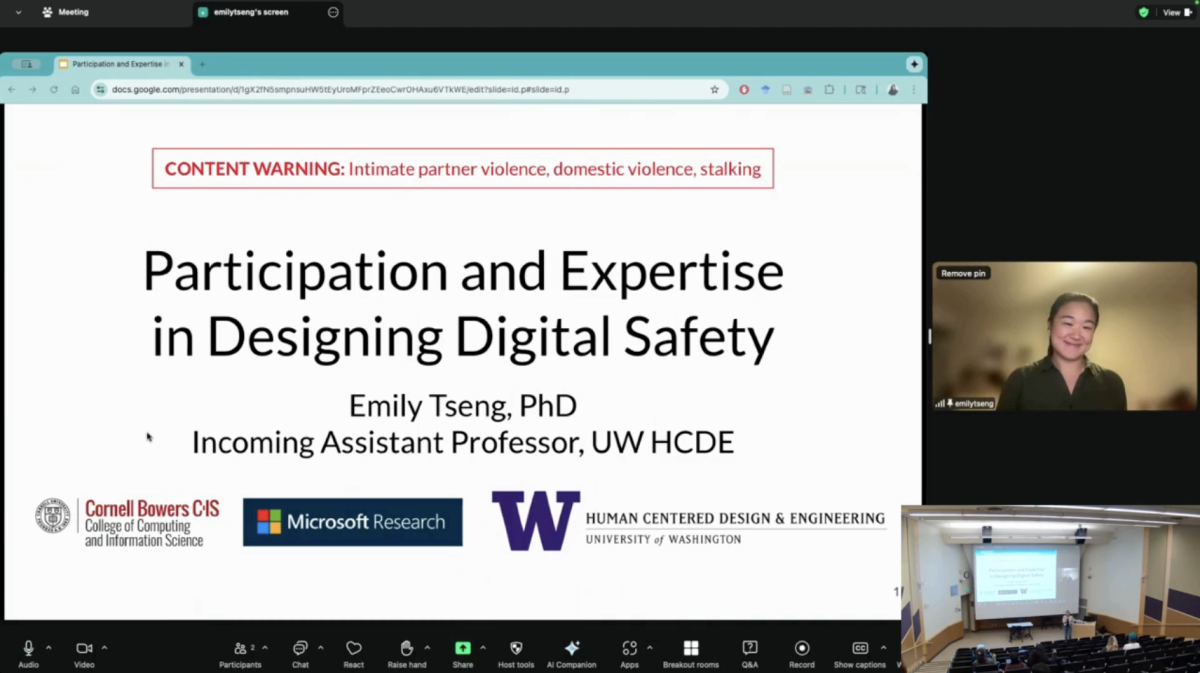Open the Participants list

click(x=240, y=649)
